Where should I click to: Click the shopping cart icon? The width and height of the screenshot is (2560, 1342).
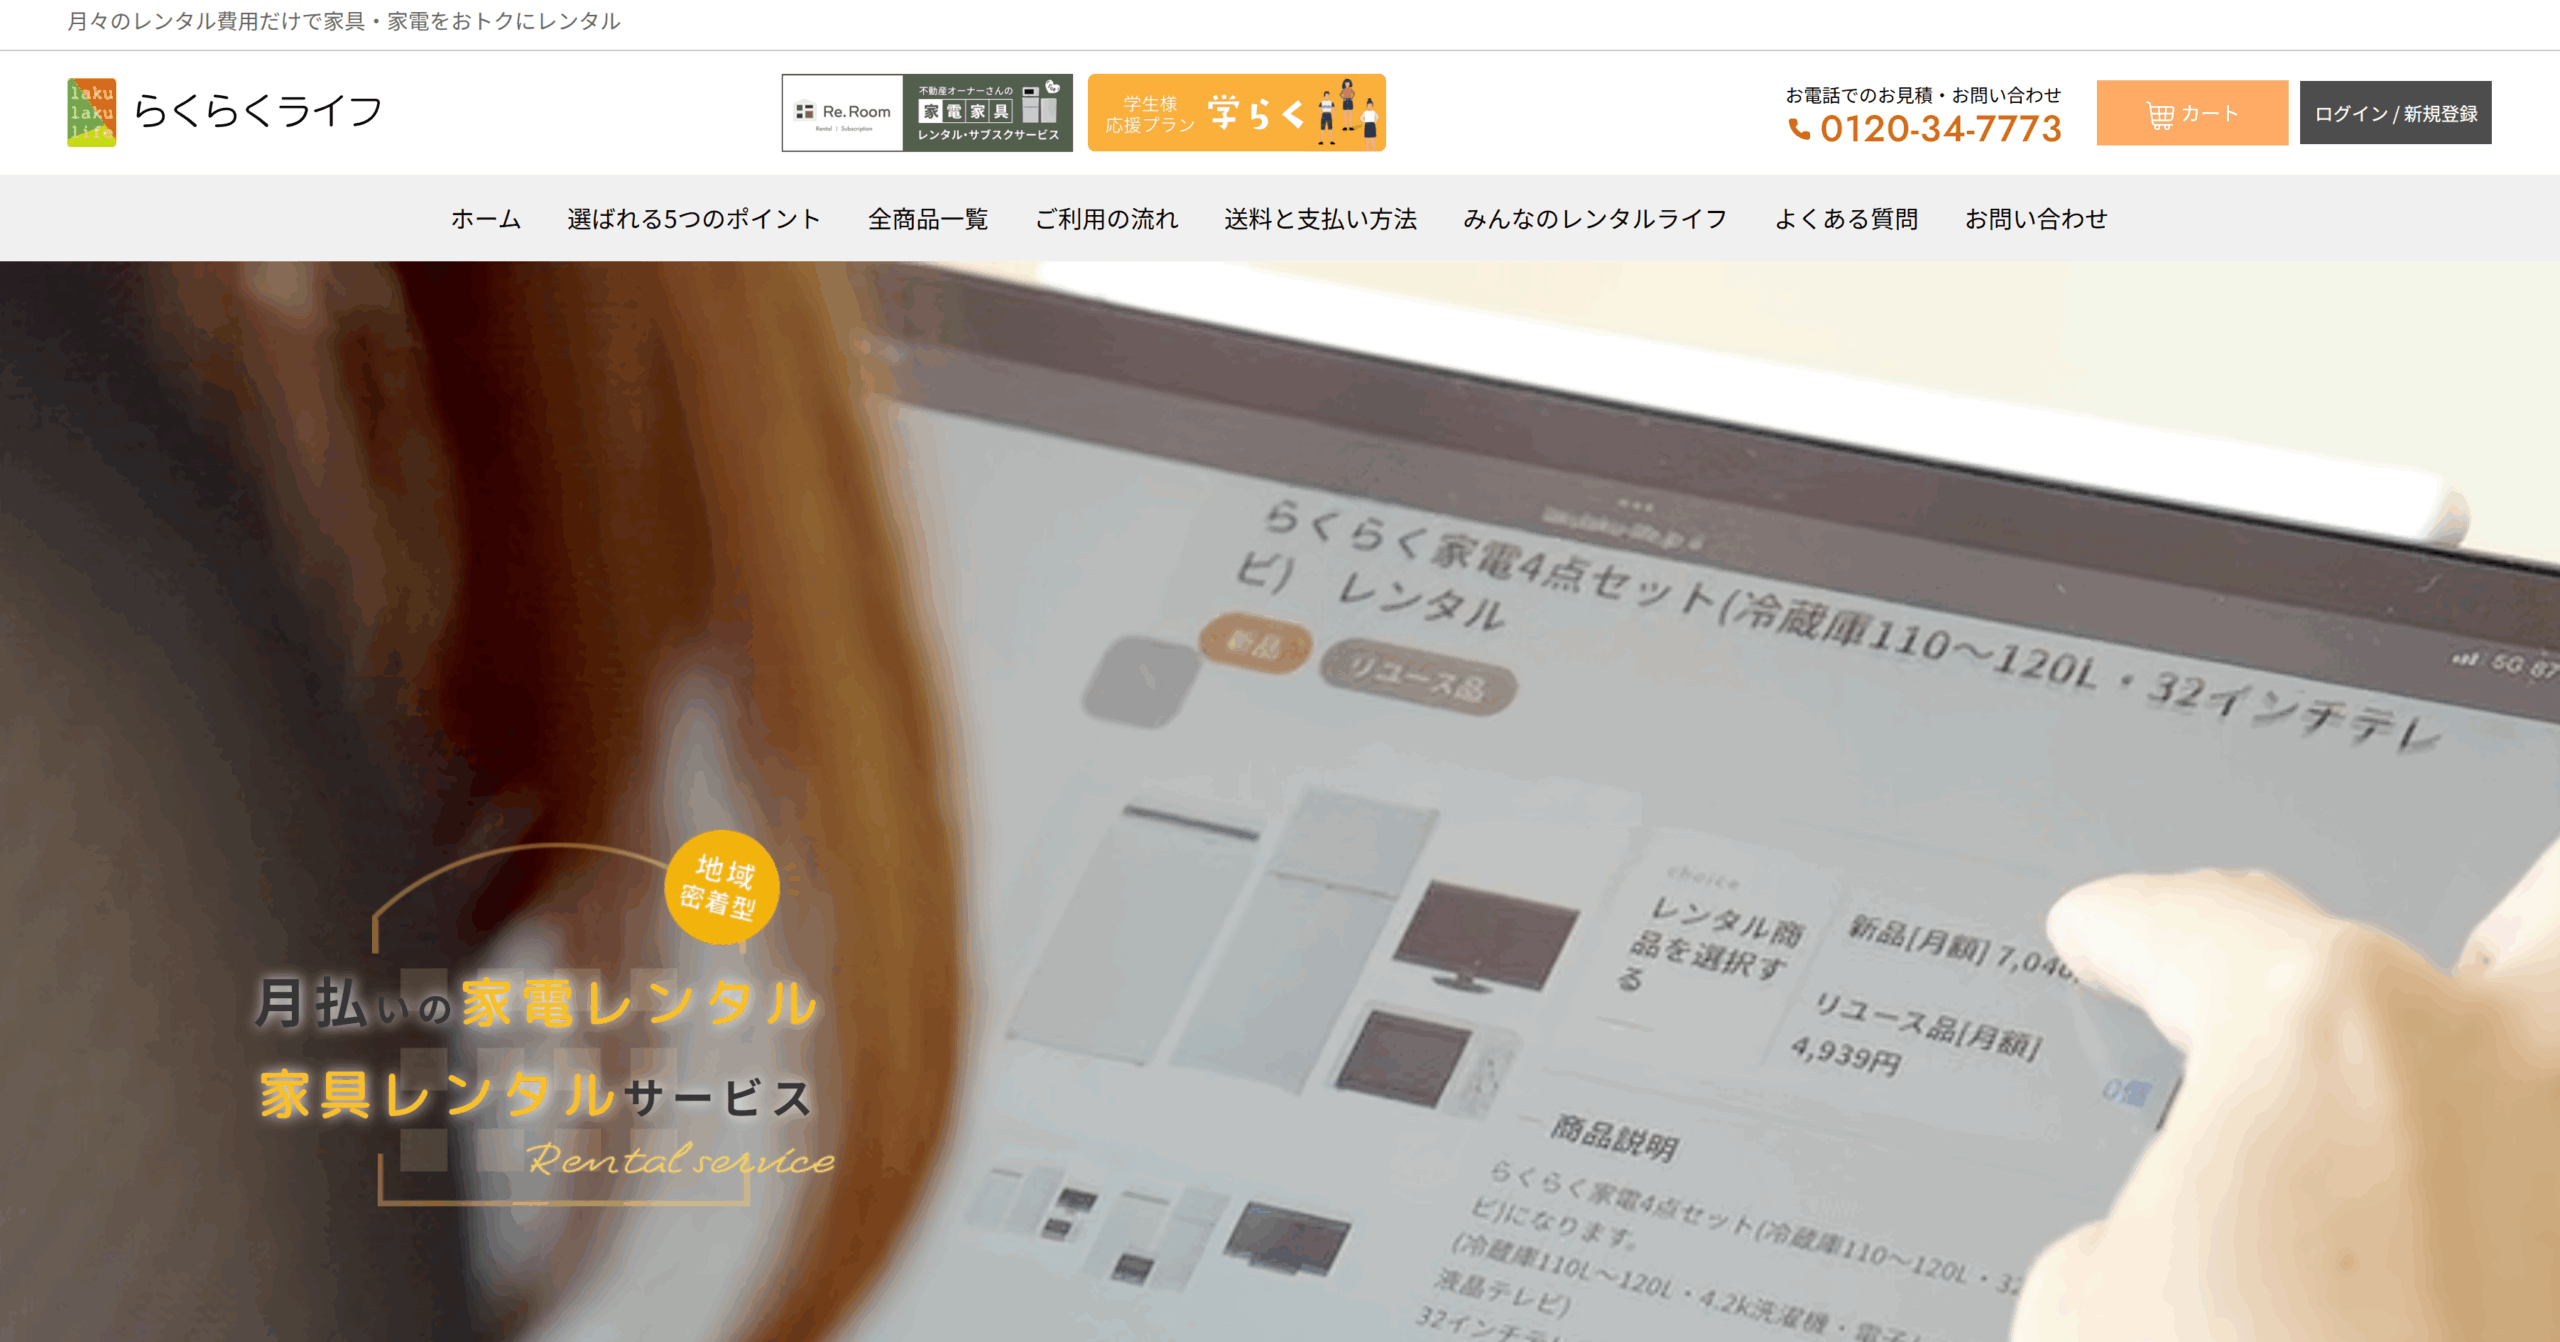pos(2159,115)
